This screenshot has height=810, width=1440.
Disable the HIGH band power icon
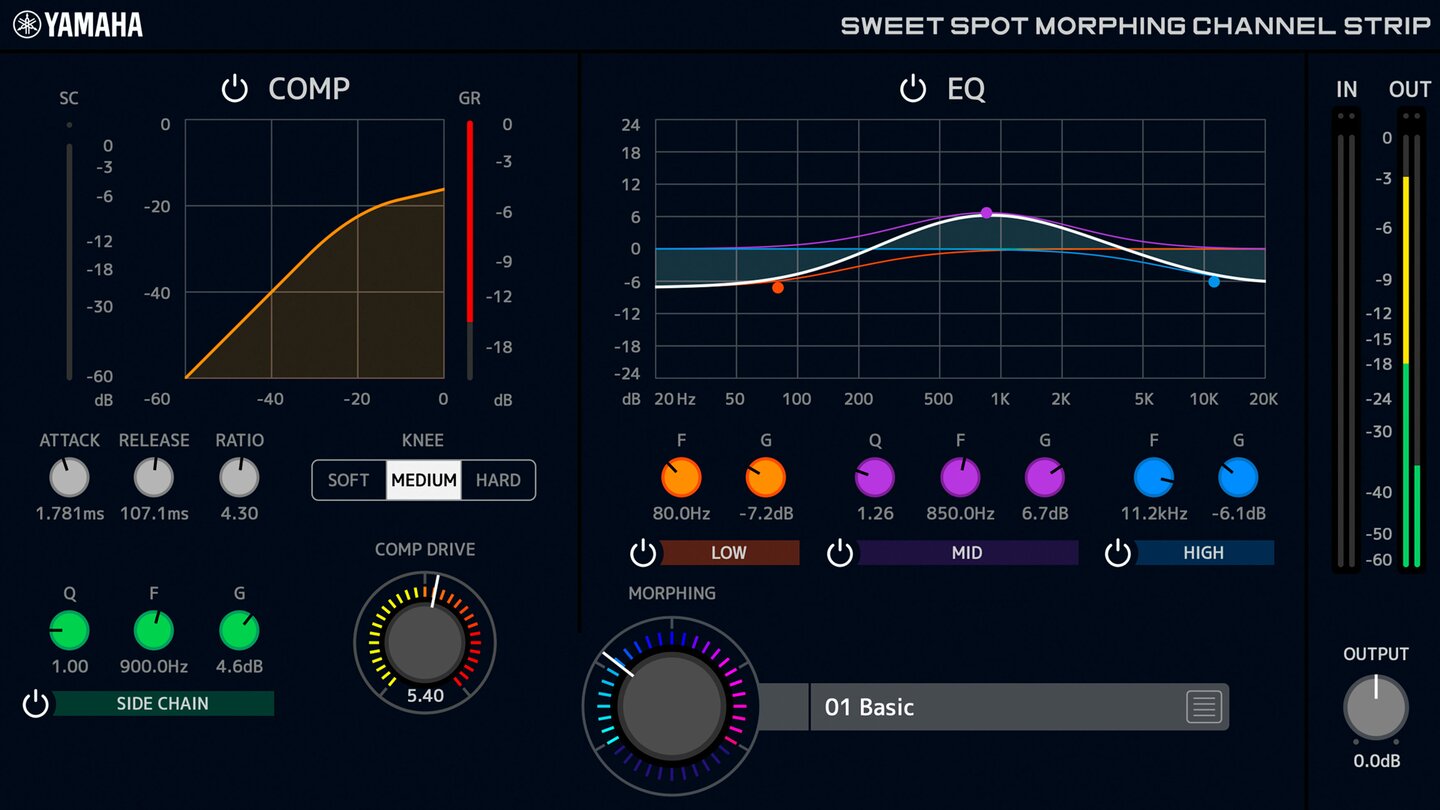coord(1117,553)
